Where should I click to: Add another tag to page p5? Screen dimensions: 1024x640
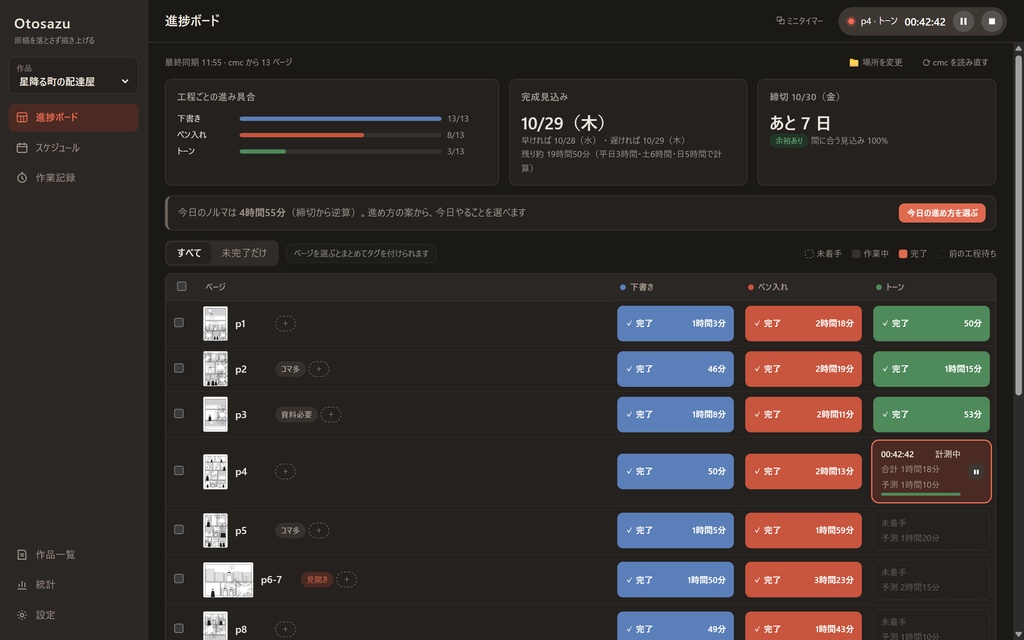pos(319,530)
